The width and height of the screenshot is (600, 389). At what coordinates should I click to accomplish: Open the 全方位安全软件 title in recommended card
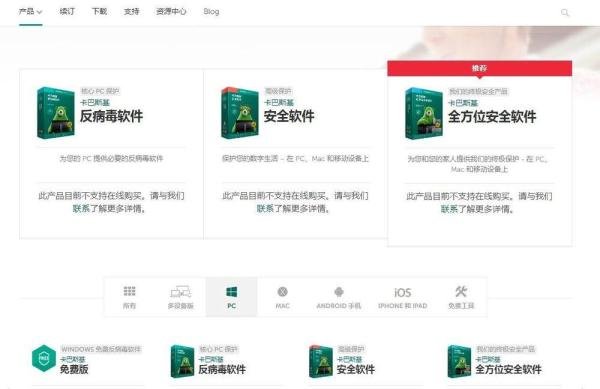pyautogui.click(x=492, y=117)
